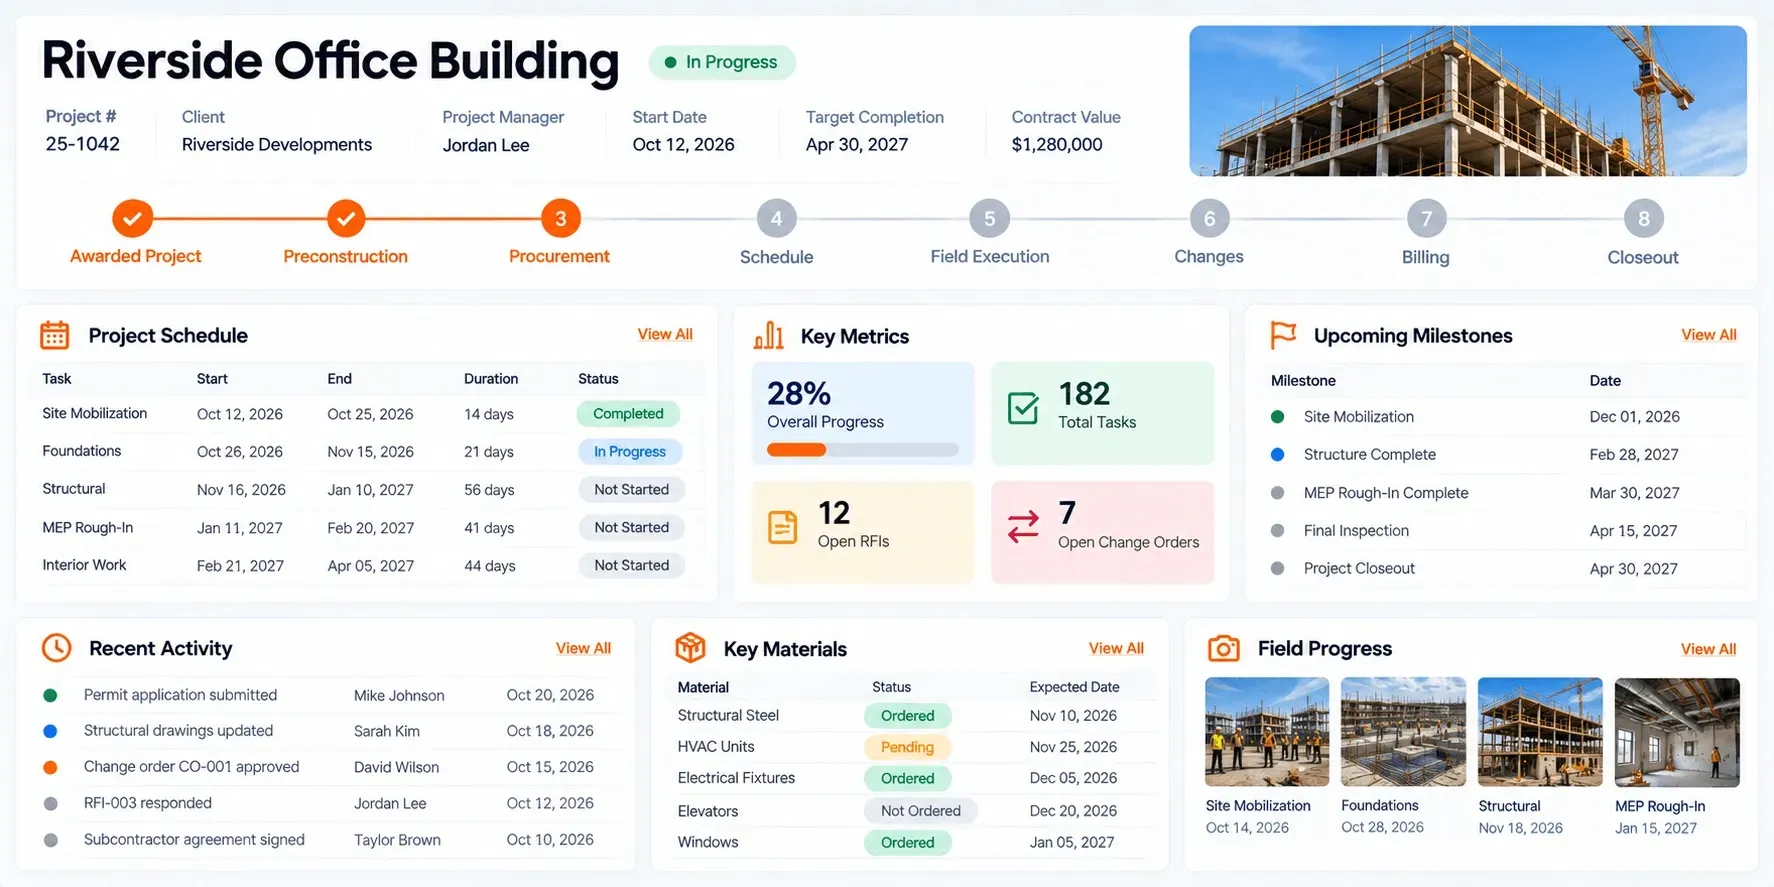
Task: Click the Not Ordered status for Elevators
Action: click(921, 811)
